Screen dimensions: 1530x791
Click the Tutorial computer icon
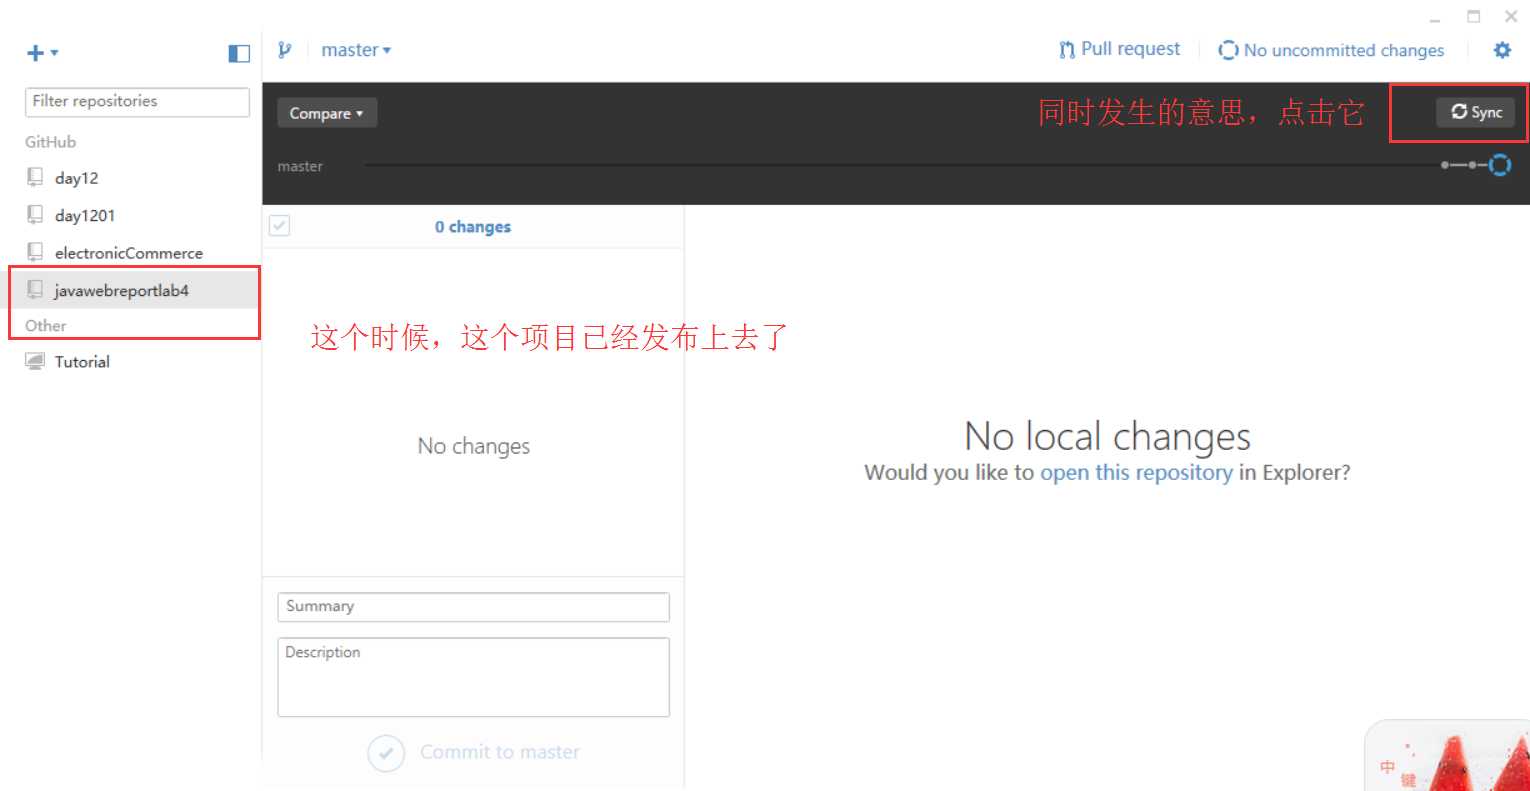pyautogui.click(x=35, y=362)
